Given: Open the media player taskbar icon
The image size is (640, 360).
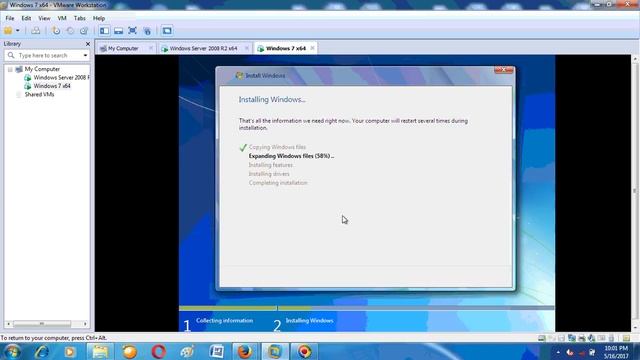Looking at the screenshot, I should 70,352.
